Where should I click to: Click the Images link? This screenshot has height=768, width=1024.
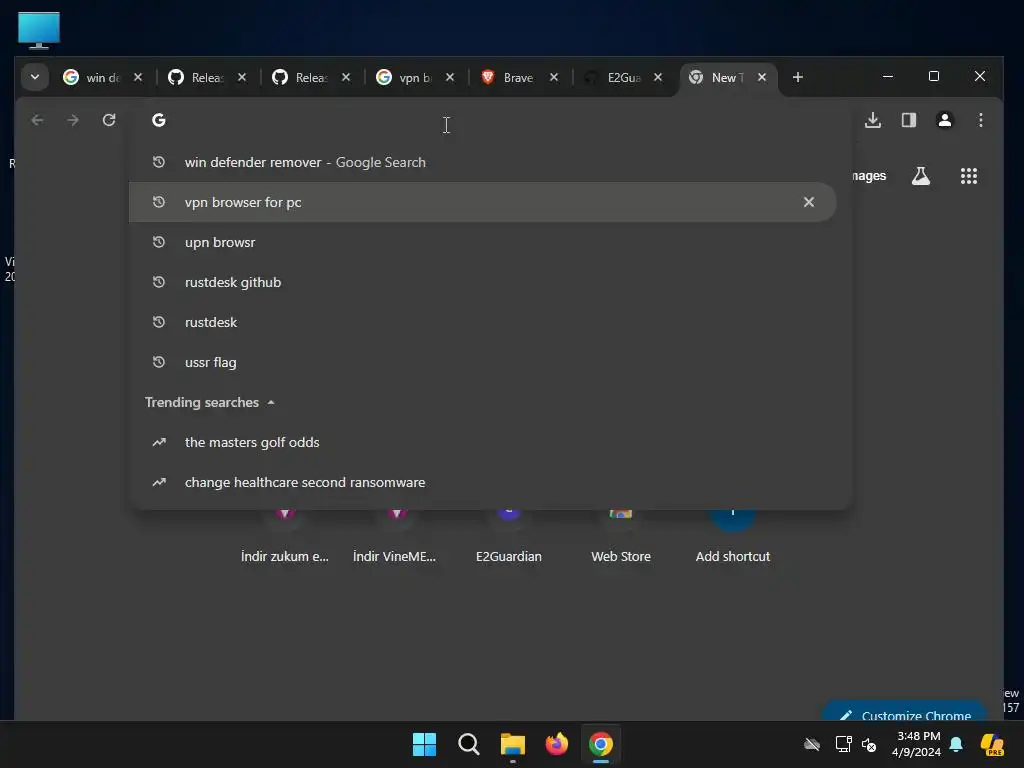(869, 176)
